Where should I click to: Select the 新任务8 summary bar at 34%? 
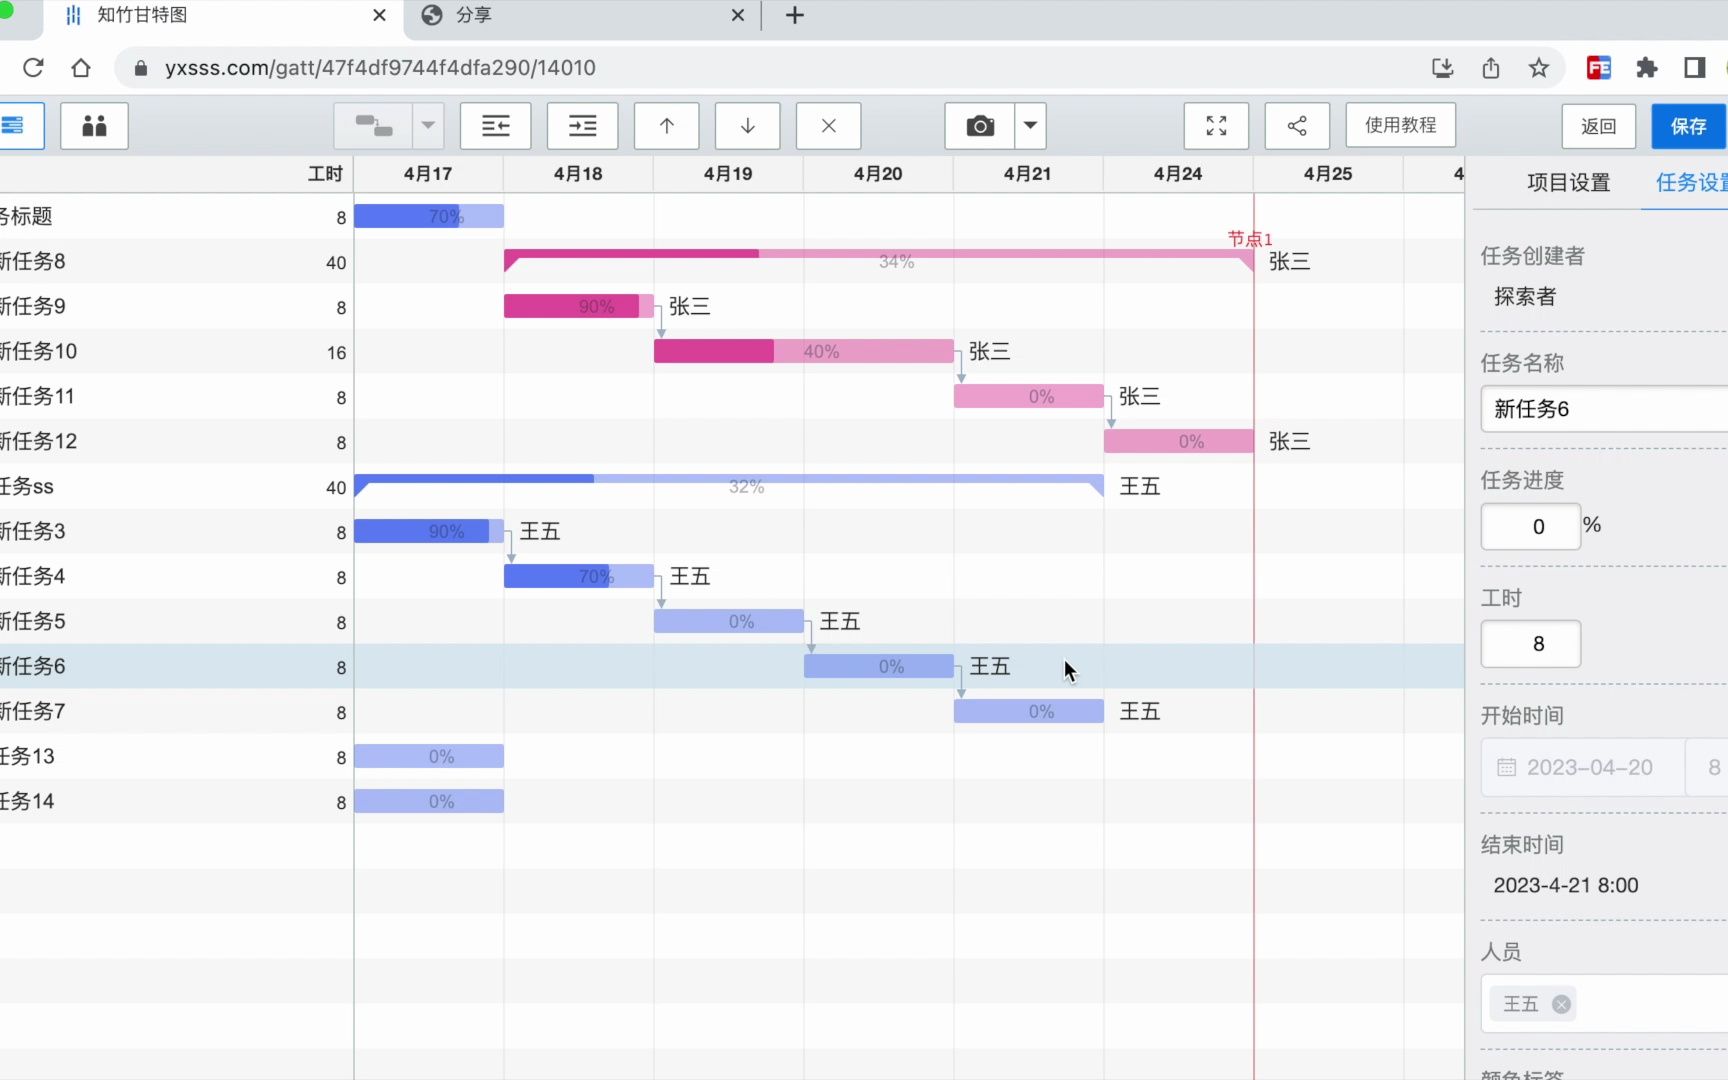(879, 260)
